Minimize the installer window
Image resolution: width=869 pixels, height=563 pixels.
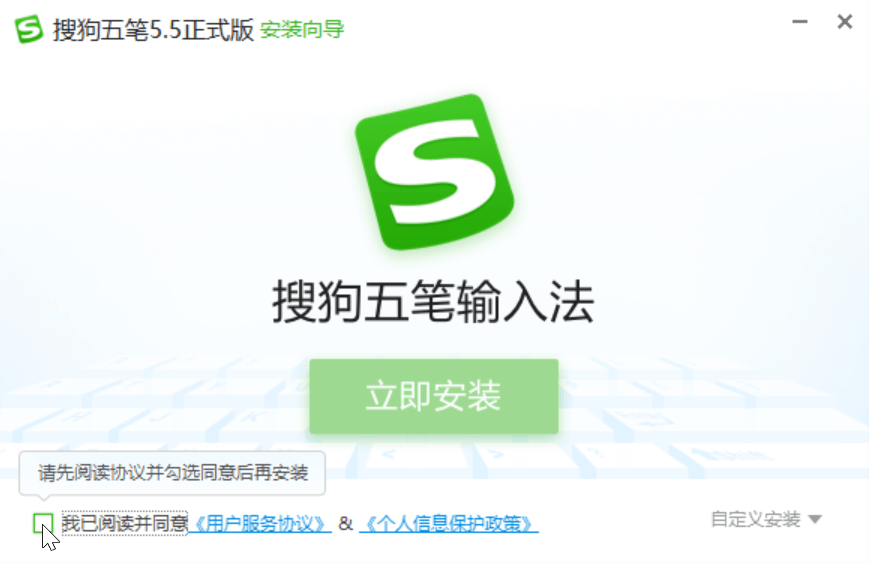pos(800,22)
